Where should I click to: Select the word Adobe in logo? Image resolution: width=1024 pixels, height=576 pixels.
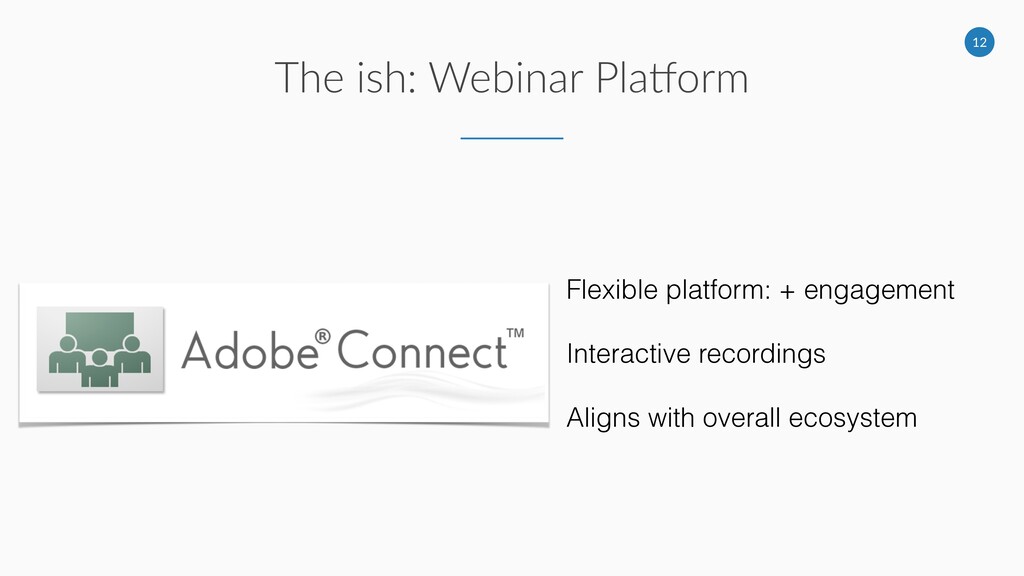(248, 353)
